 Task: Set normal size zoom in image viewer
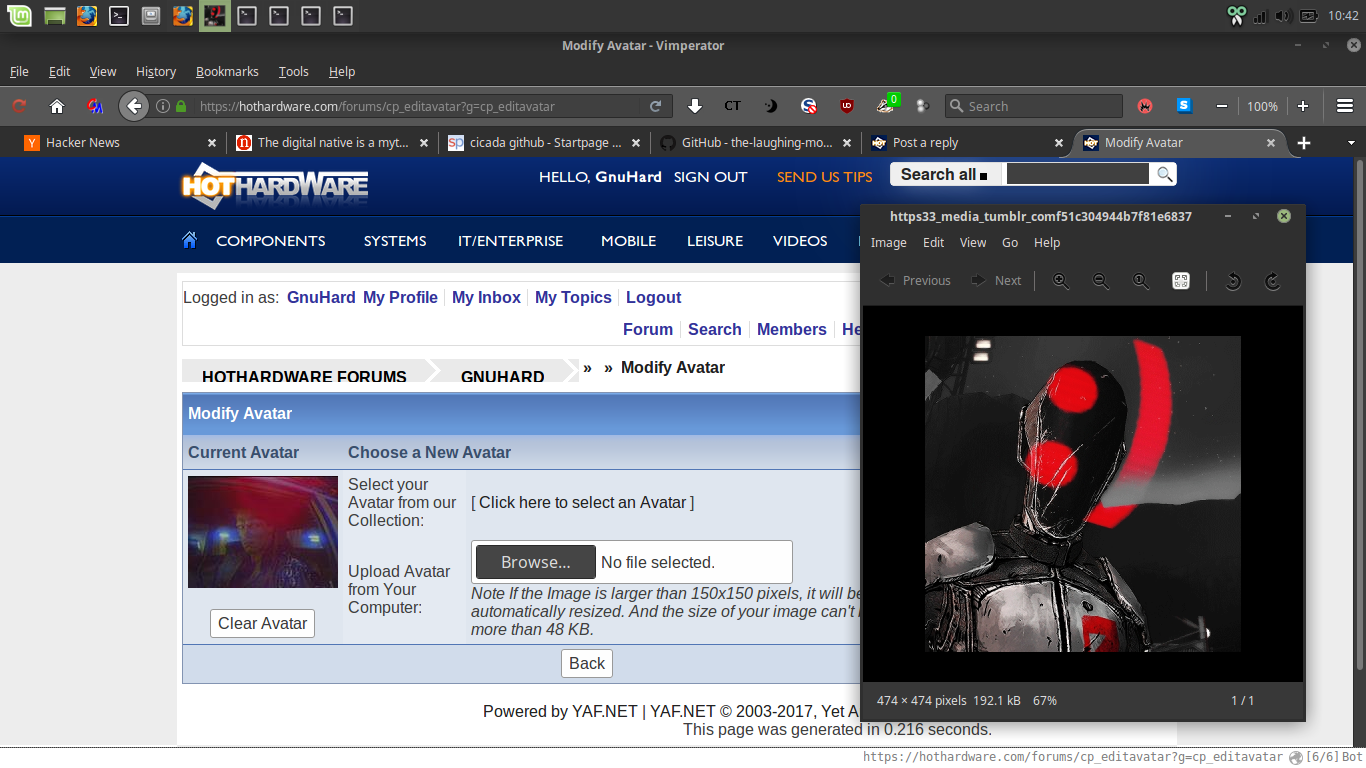[1141, 281]
